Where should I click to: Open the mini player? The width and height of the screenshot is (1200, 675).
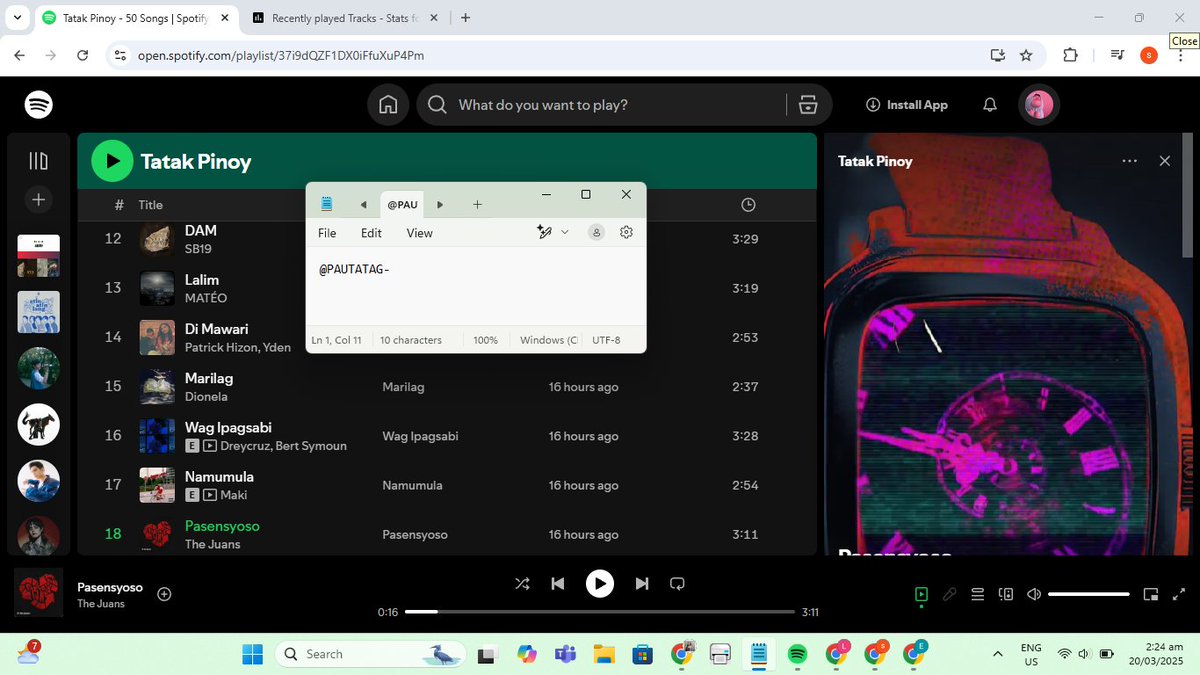point(1151,594)
